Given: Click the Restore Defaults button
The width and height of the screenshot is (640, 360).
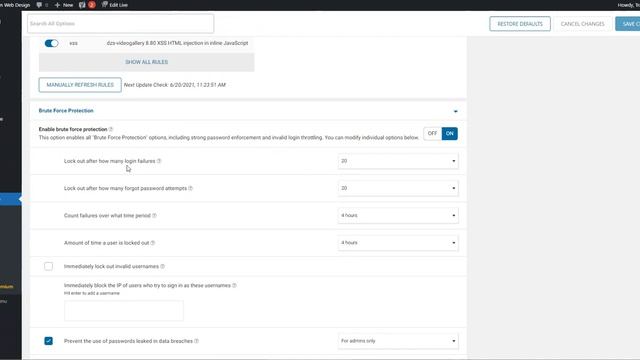Looking at the screenshot, I should [520, 24].
